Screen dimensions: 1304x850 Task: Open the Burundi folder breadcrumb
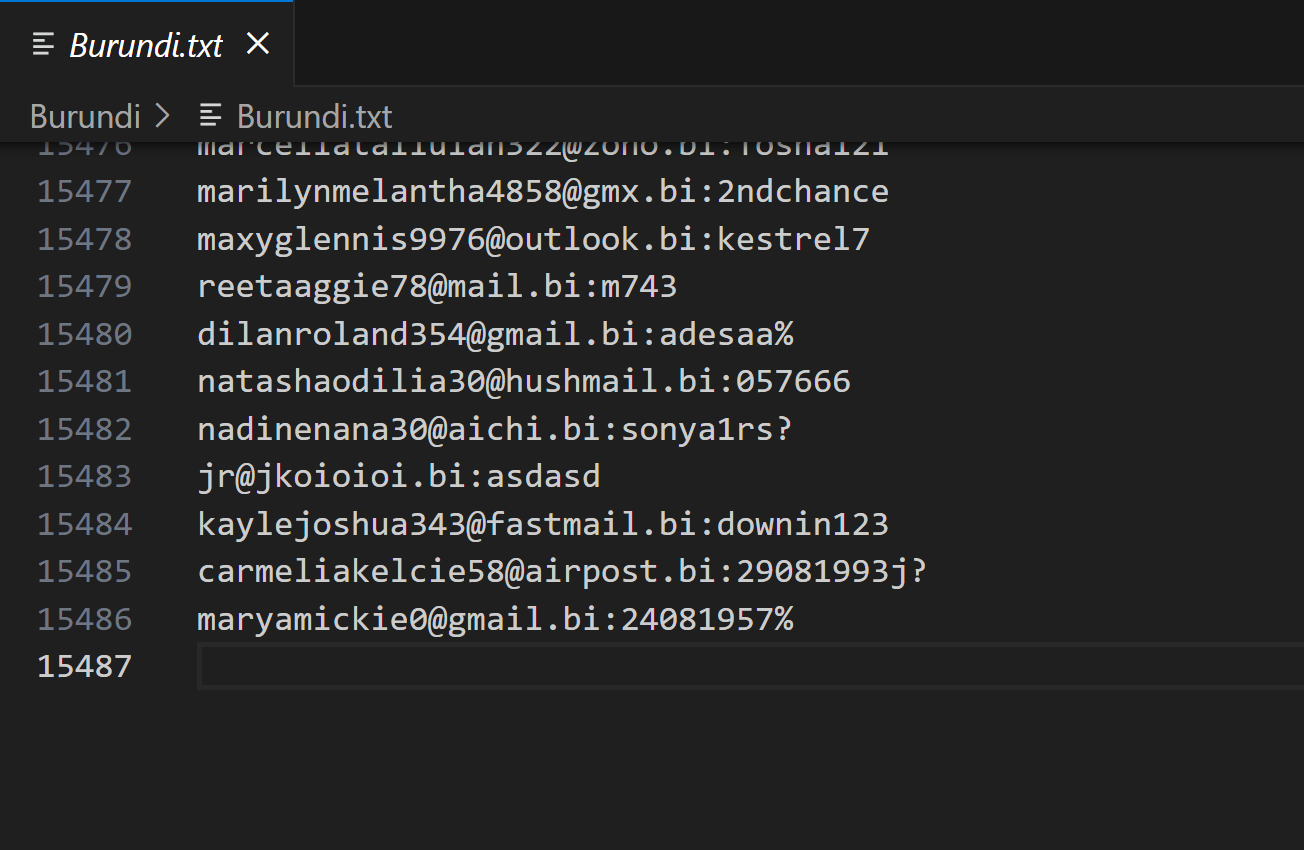pos(85,116)
